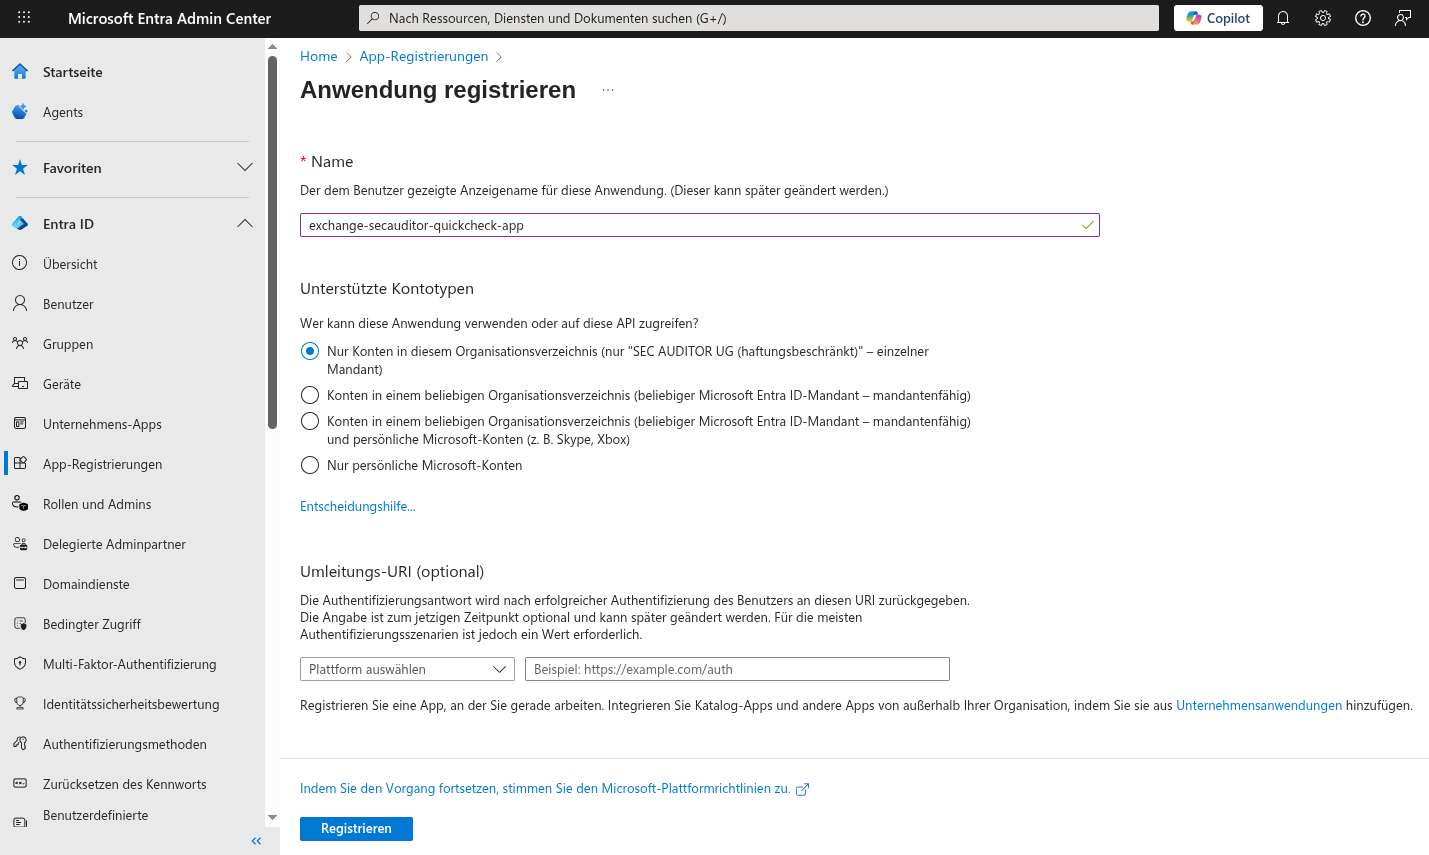
Task: Open the waffle app launcher icon
Action: (24, 18)
